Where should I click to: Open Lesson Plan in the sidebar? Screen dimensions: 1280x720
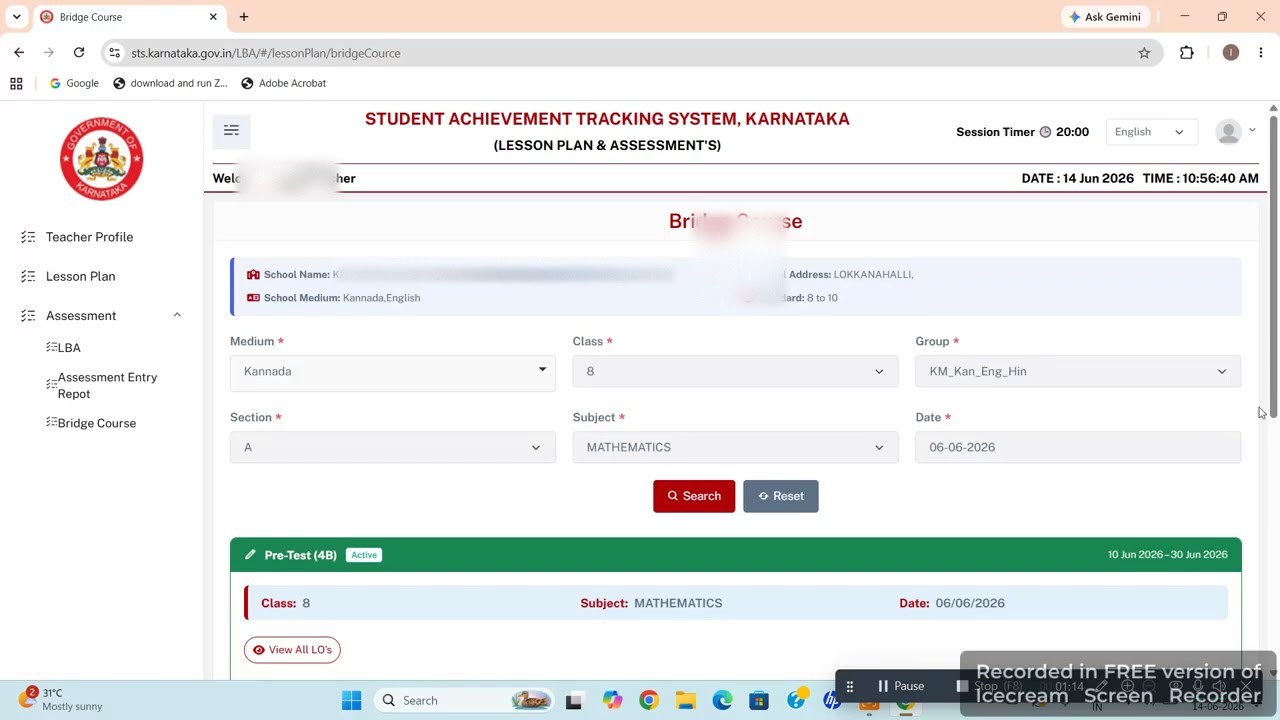point(80,276)
